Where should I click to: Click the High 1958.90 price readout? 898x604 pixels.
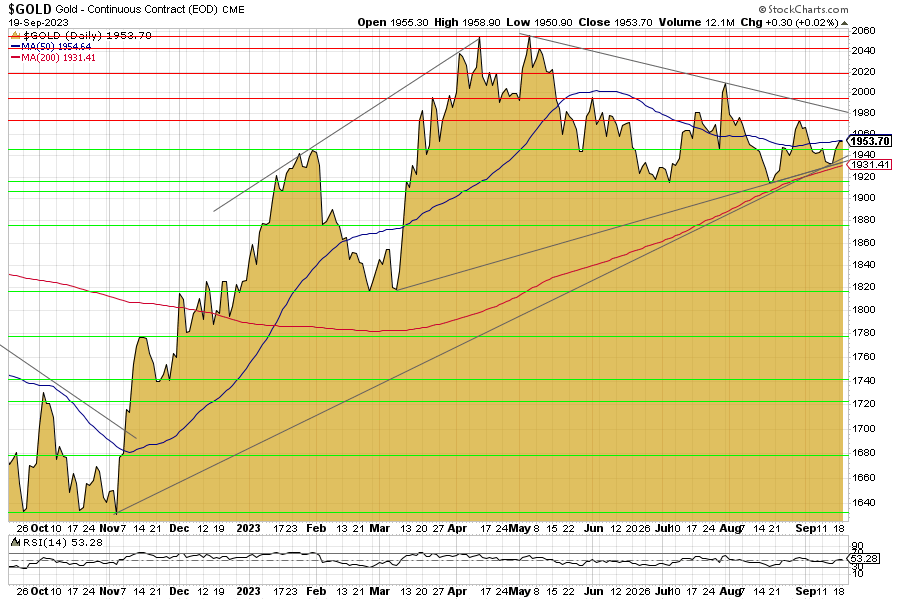470,21
